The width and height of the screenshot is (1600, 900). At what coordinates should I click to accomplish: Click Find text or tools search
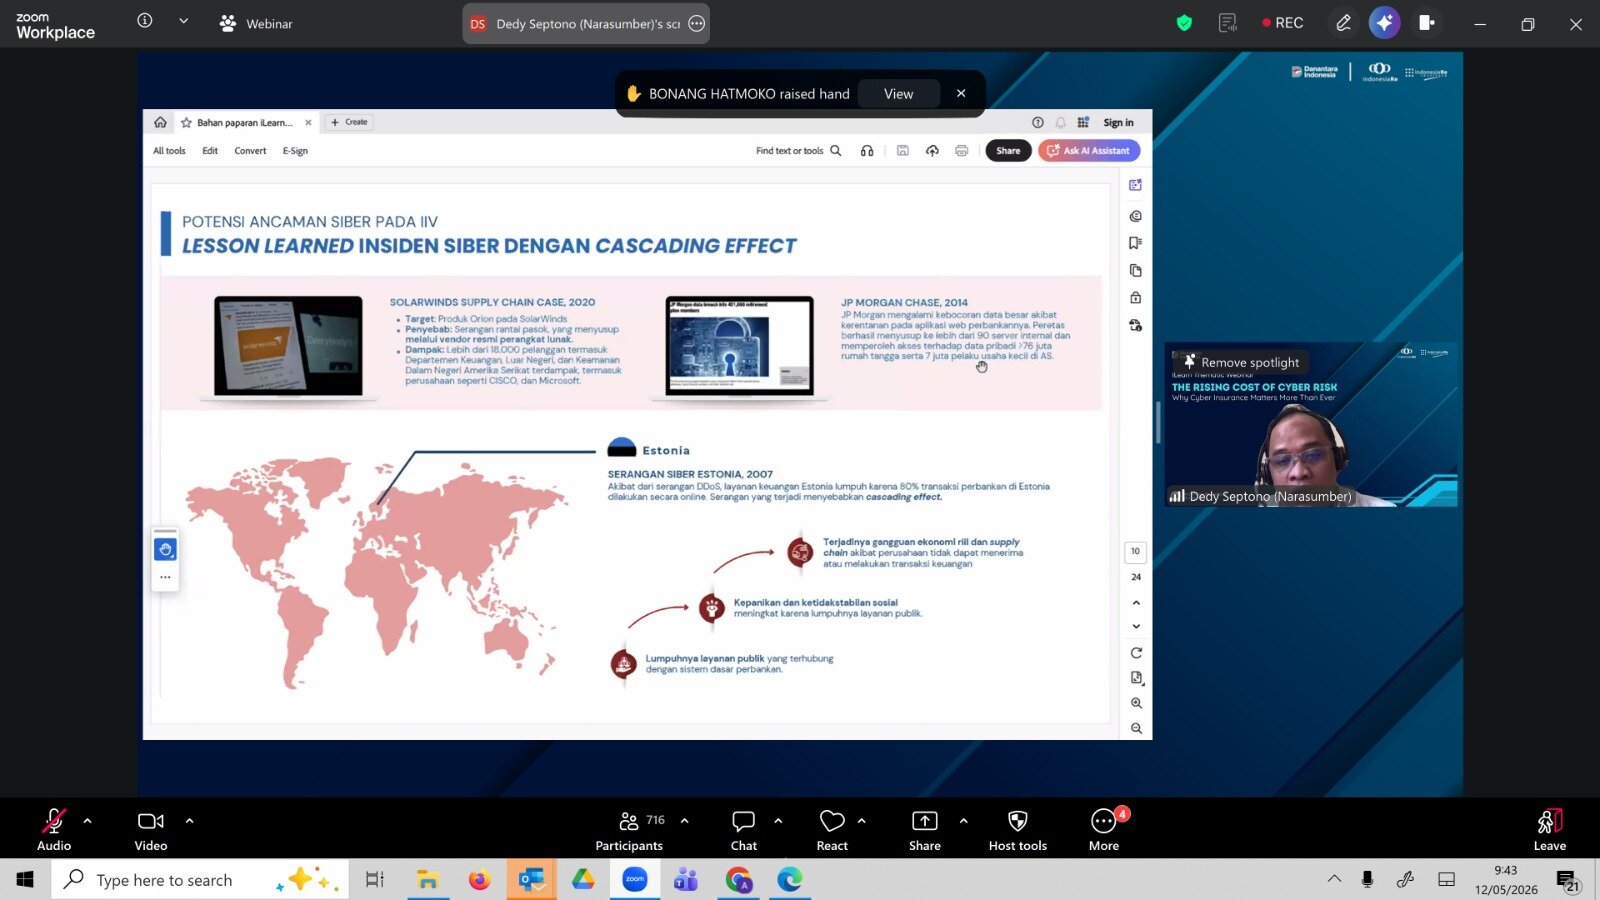pyautogui.click(x=798, y=151)
